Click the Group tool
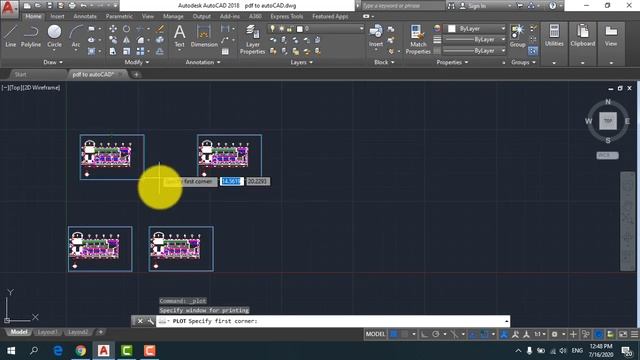Screen dimensions: 640x360 point(518,36)
